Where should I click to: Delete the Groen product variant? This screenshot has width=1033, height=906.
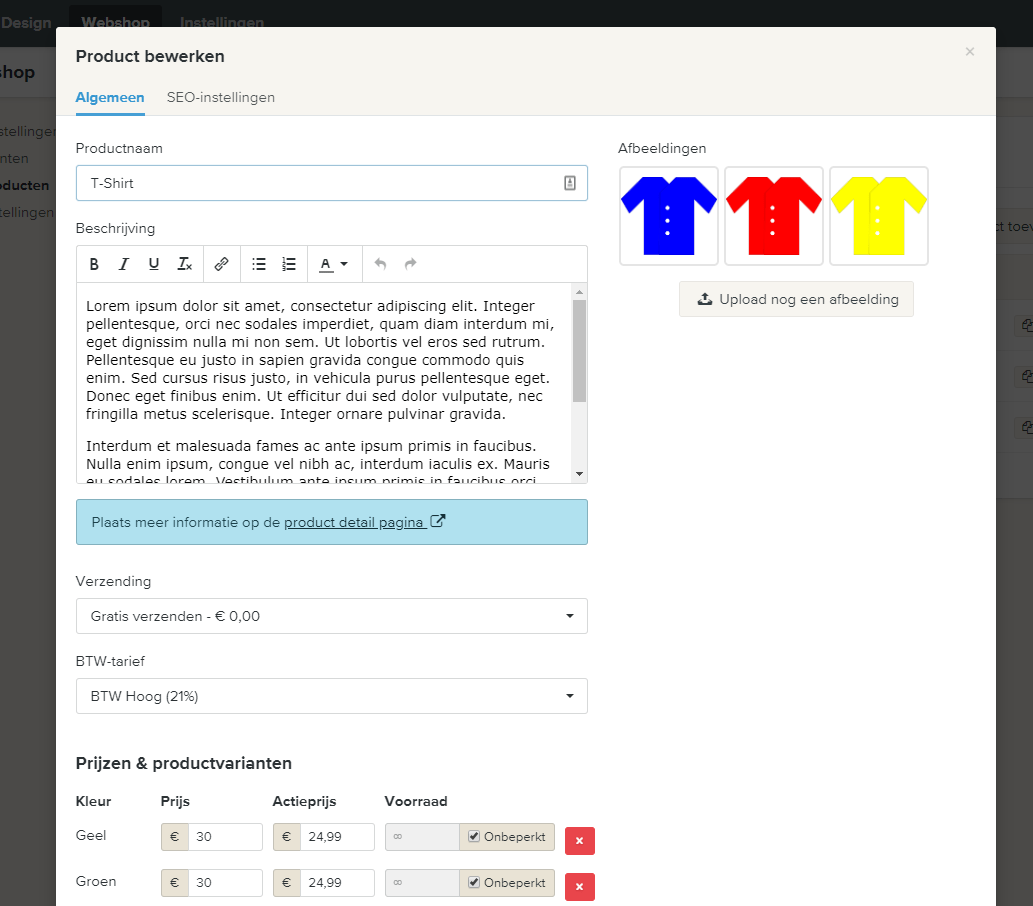pos(580,887)
